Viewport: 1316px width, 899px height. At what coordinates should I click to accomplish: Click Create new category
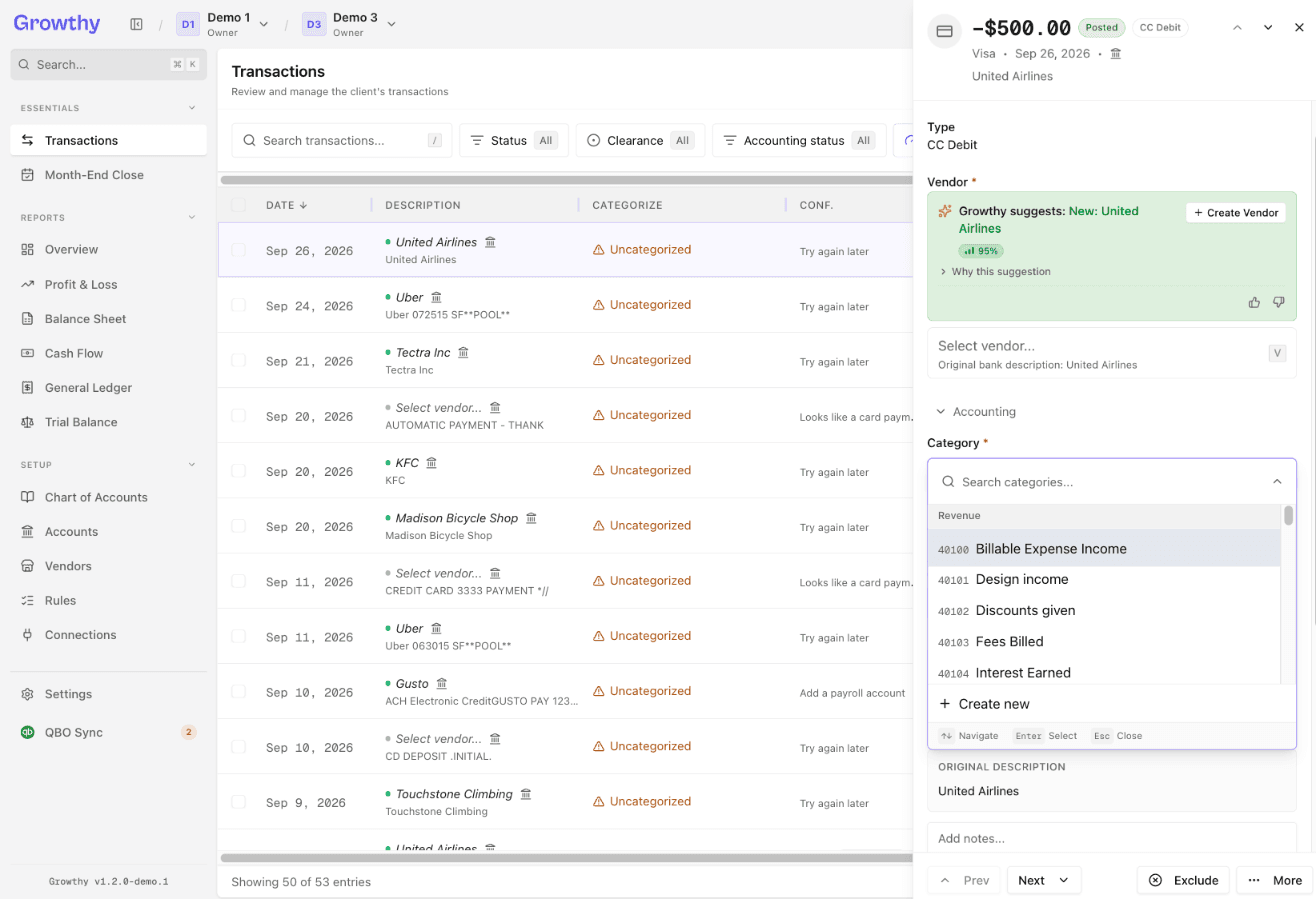coord(1112,704)
